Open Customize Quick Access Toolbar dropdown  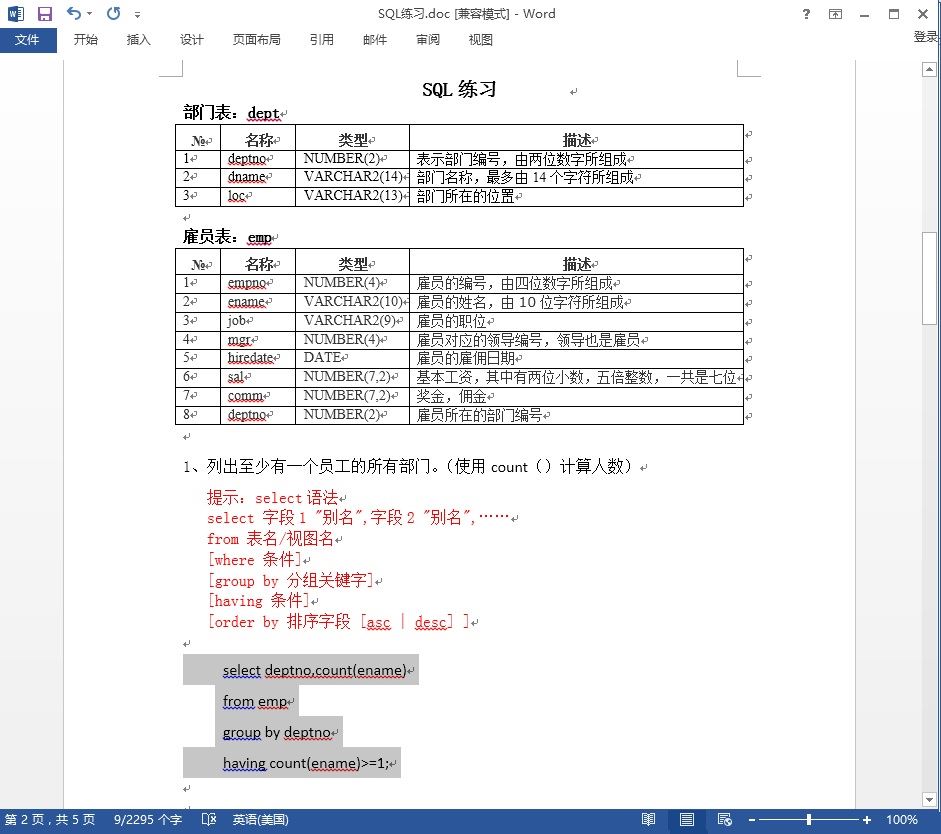pyautogui.click(x=137, y=14)
